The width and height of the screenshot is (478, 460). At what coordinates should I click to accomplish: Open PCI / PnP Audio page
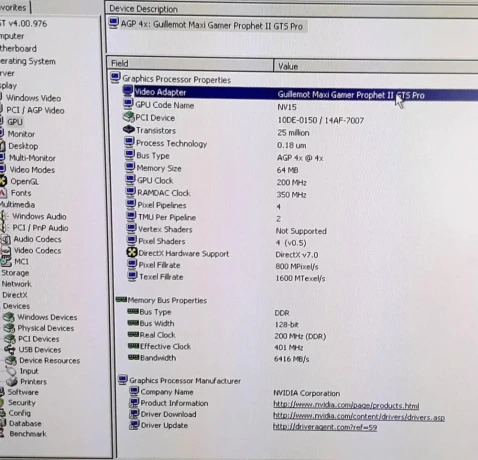click(x=40, y=228)
